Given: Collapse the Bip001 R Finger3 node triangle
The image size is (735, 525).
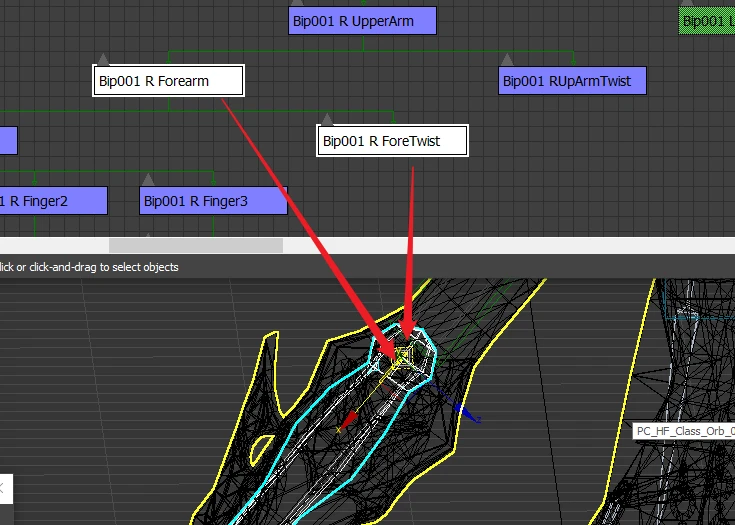Looking at the screenshot, I should click(148, 179).
